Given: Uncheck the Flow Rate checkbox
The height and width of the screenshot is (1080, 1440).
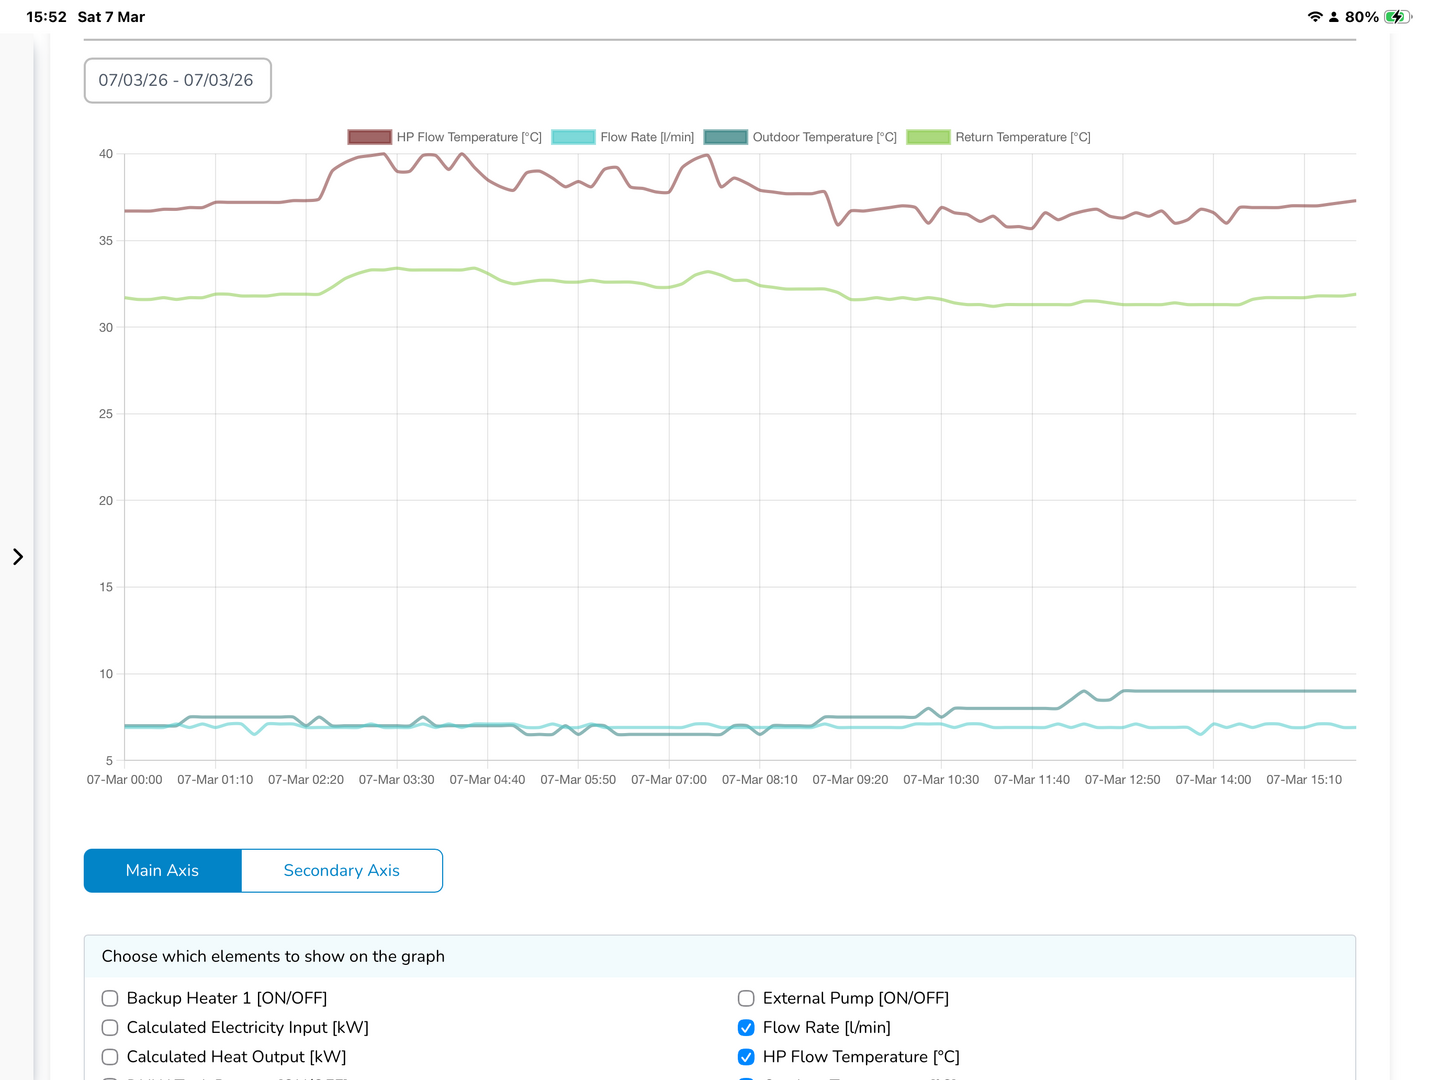Looking at the screenshot, I should (746, 1027).
